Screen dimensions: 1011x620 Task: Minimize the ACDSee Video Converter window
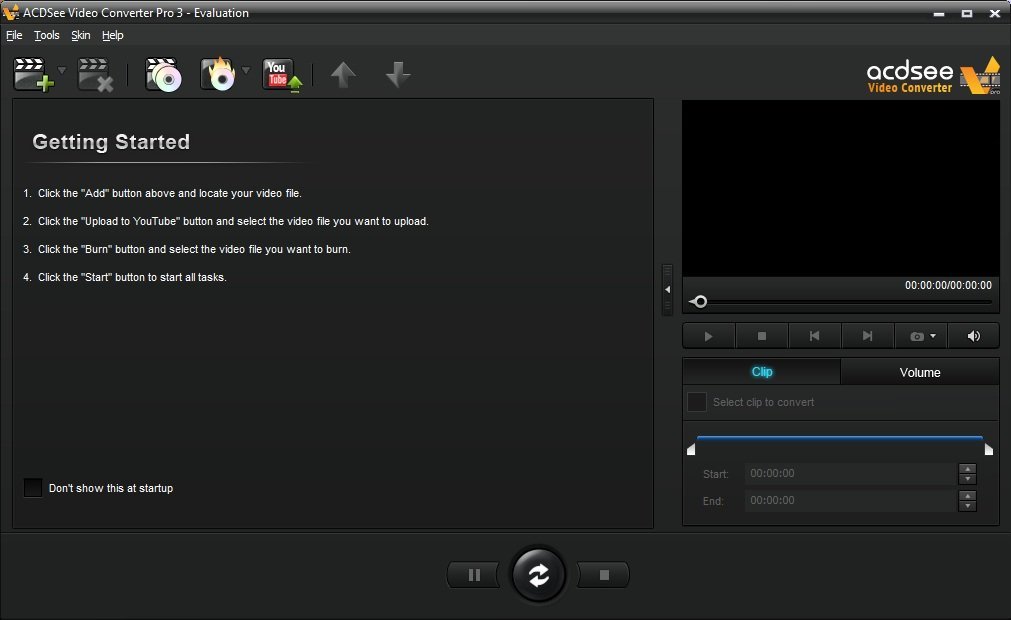939,13
